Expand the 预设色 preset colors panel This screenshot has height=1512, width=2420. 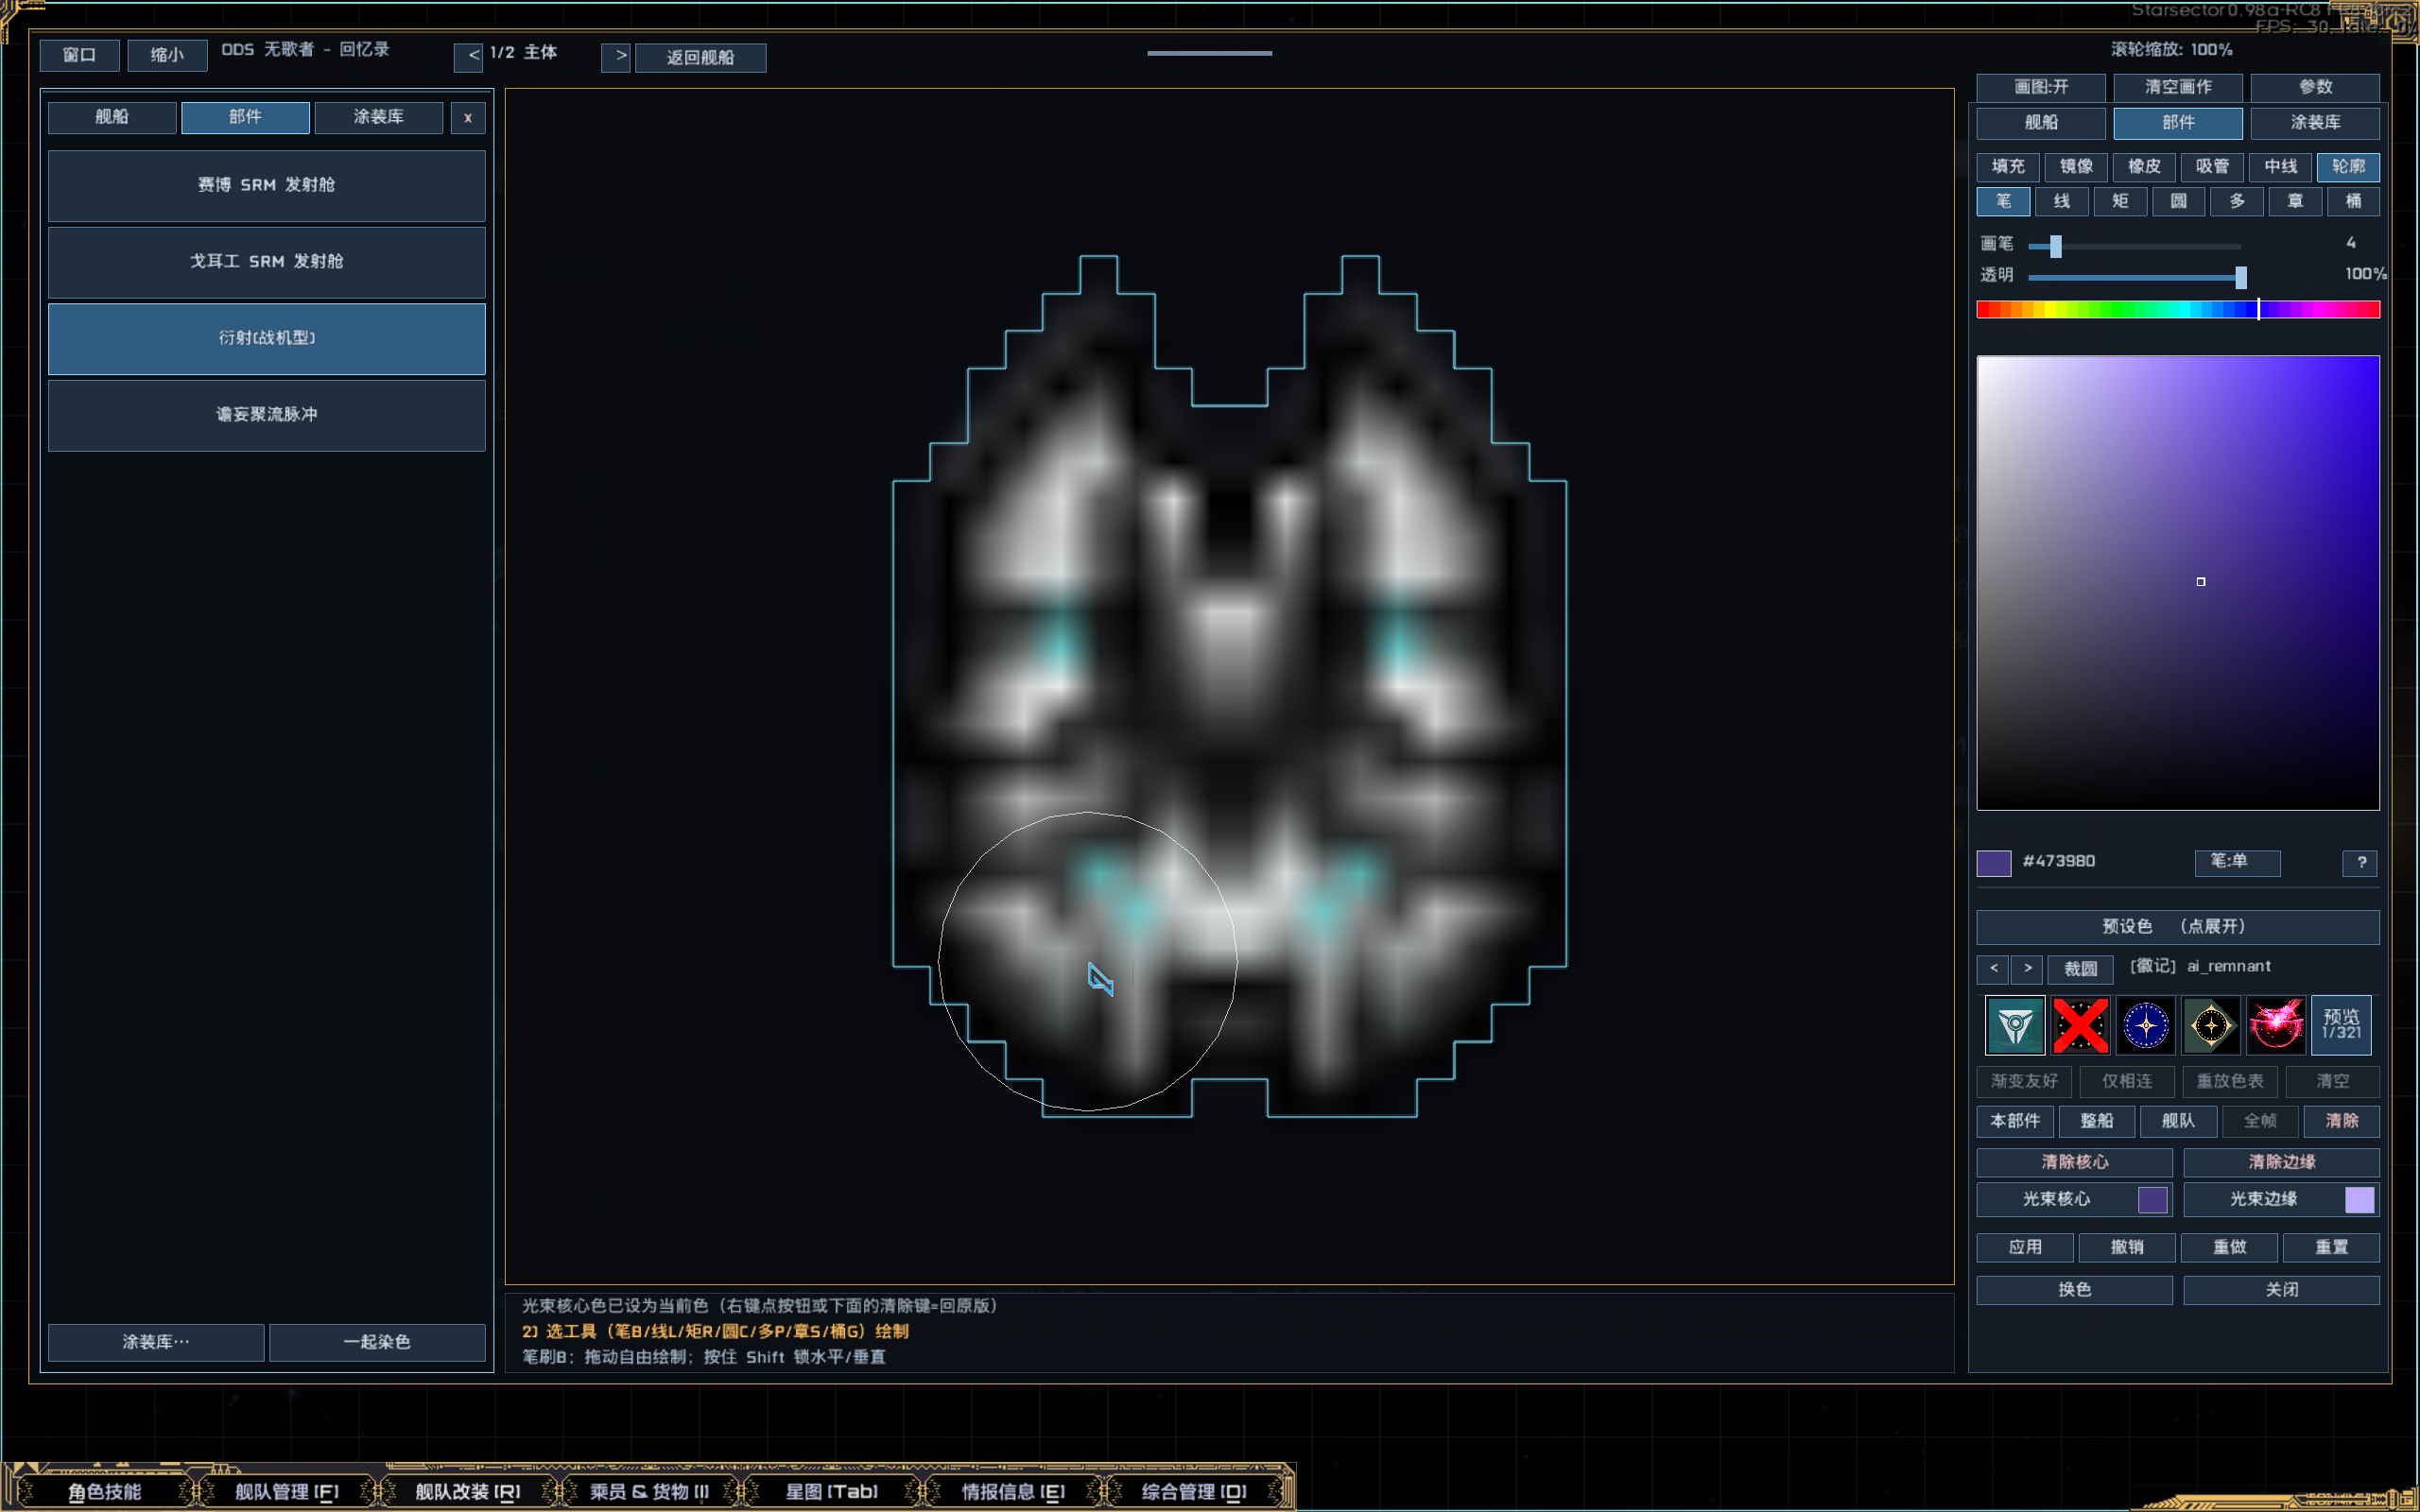tap(2178, 927)
